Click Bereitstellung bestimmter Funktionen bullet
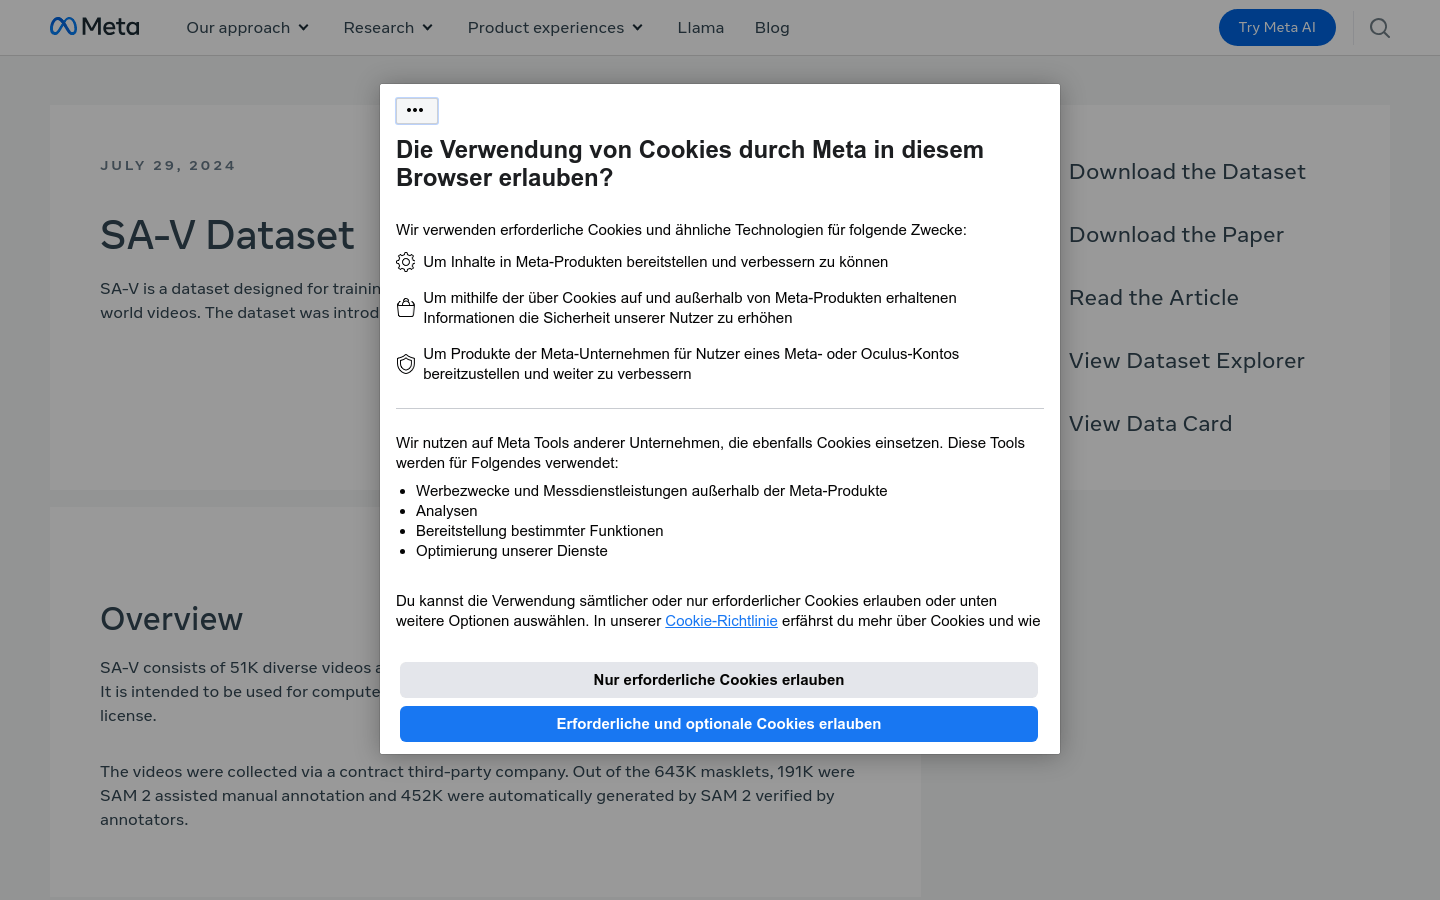The height and width of the screenshot is (900, 1440). (x=540, y=531)
